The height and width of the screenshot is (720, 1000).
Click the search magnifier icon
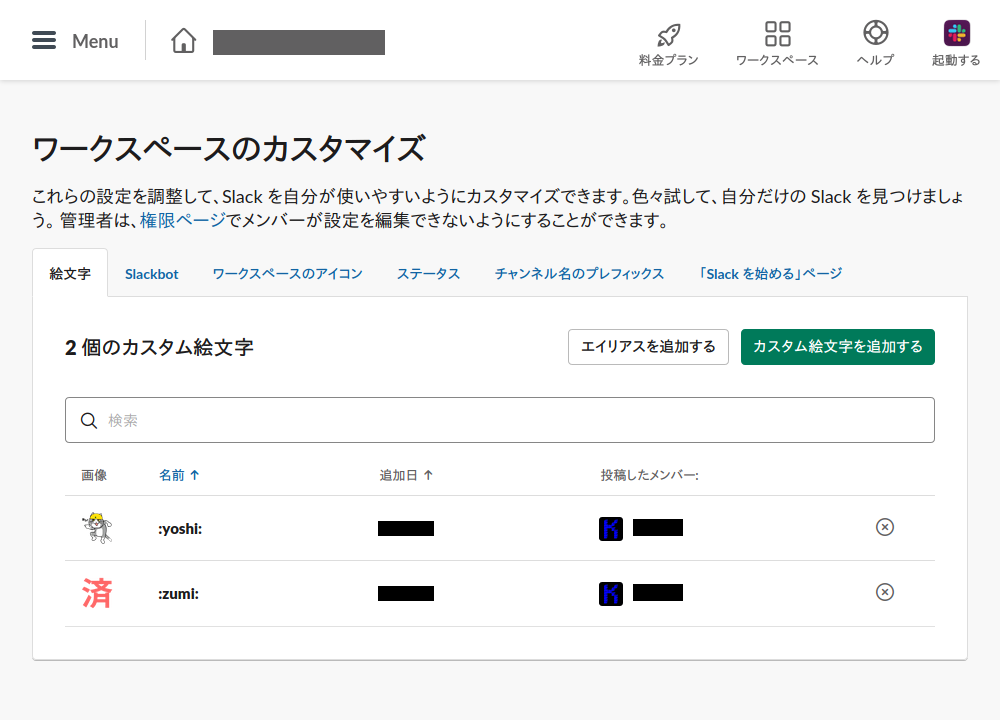89,420
